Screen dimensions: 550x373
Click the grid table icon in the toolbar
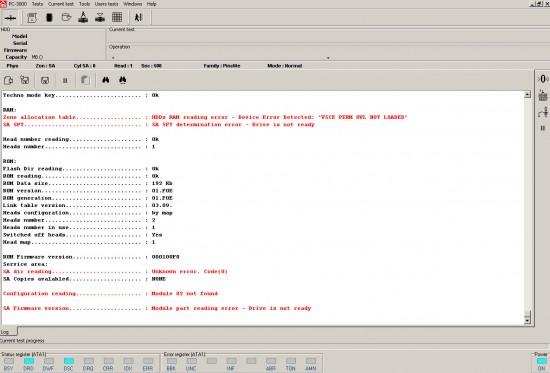click(x=117, y=17)
